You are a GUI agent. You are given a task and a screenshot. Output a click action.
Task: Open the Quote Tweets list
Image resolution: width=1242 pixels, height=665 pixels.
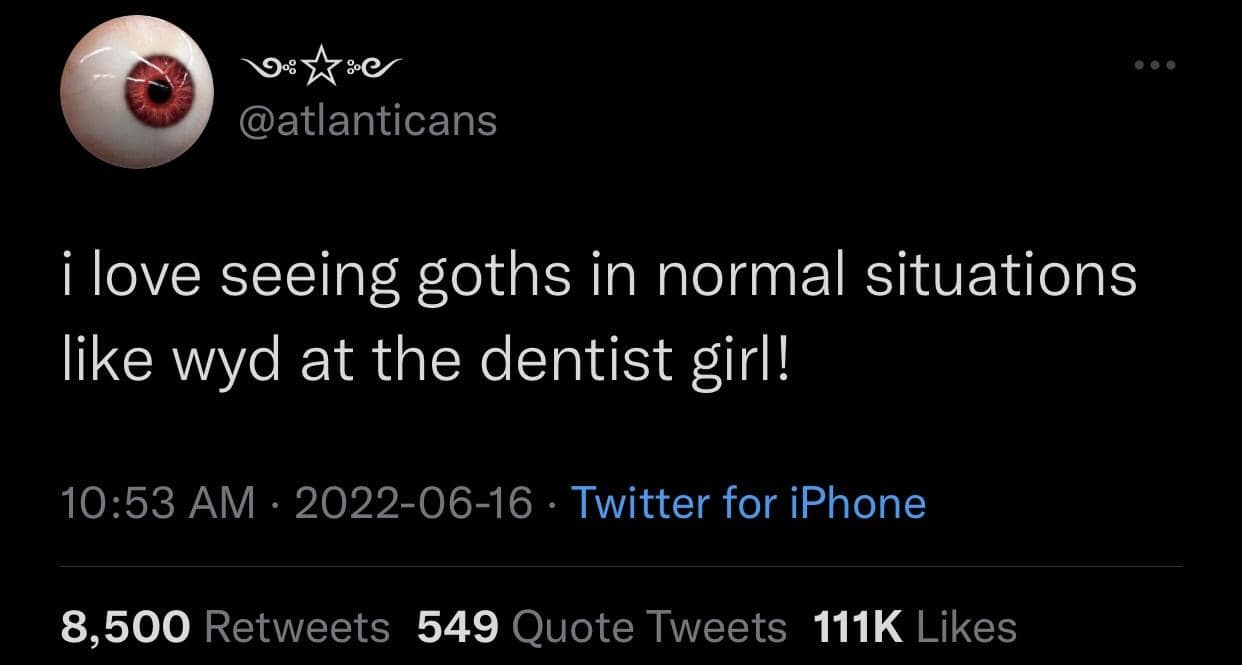648,627
